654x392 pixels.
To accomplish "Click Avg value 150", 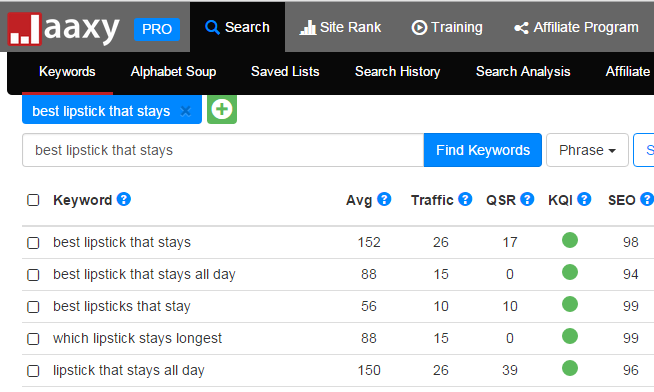I will (369, 370).
